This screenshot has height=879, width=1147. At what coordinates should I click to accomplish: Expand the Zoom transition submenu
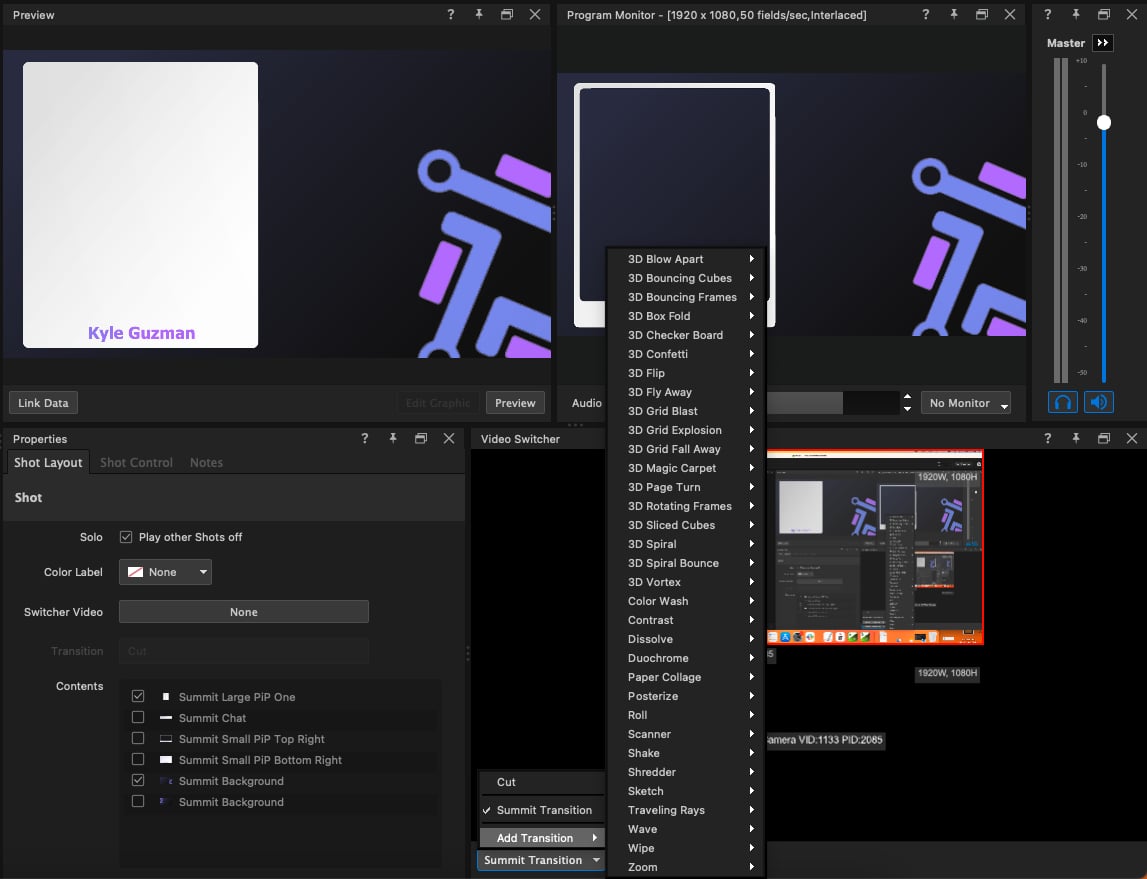click(x=686, y=867)
